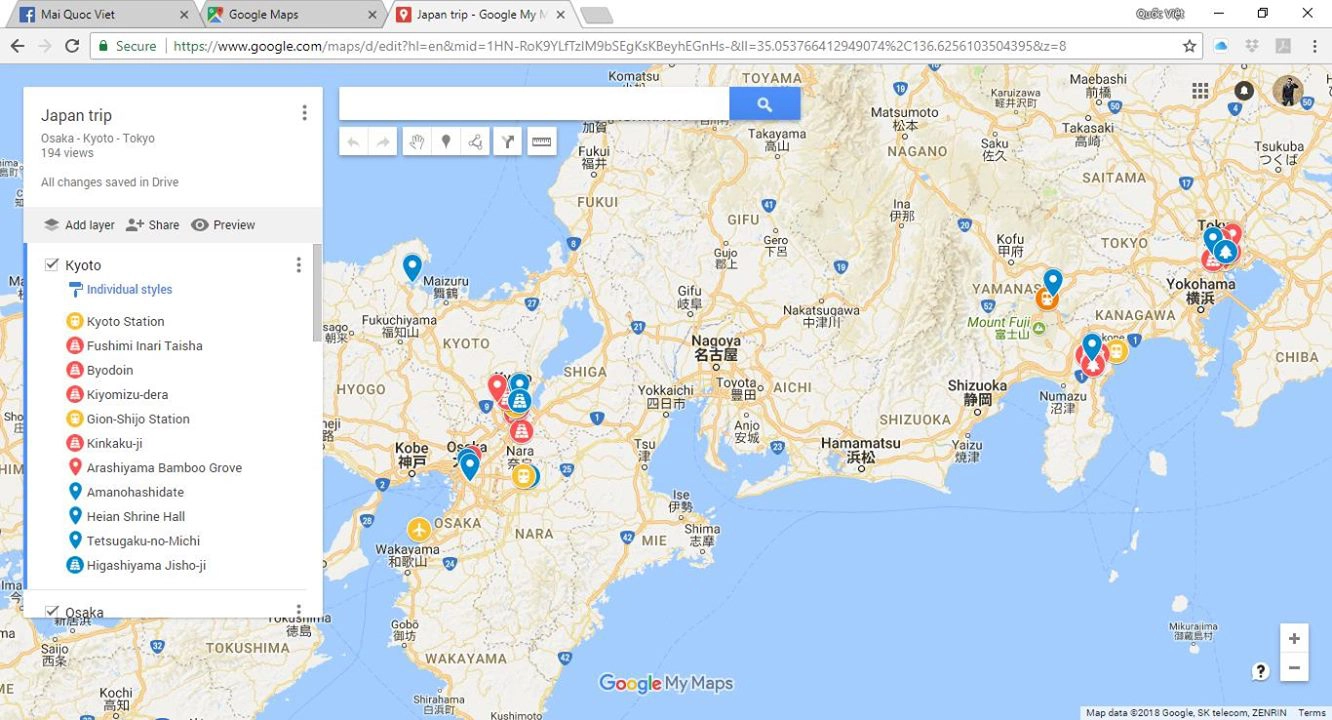Image resolution: width=1332 pixels, height=720 pixels.
Task: Bookmark this page with the star
Action: (1189, 46)
